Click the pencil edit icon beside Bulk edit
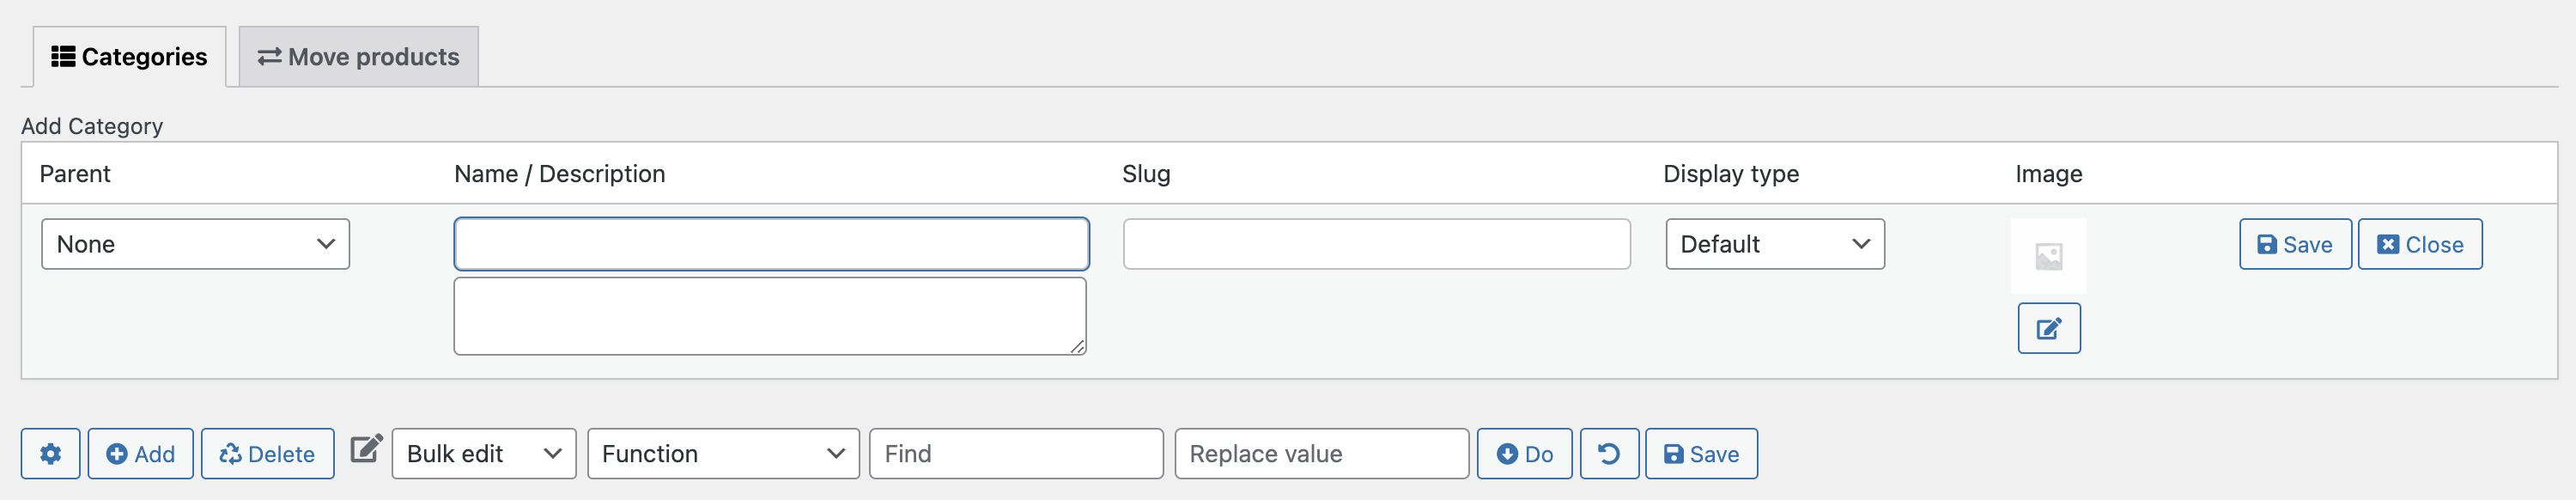Screen dimensions: 2576x500 click(x=366, y=449)
